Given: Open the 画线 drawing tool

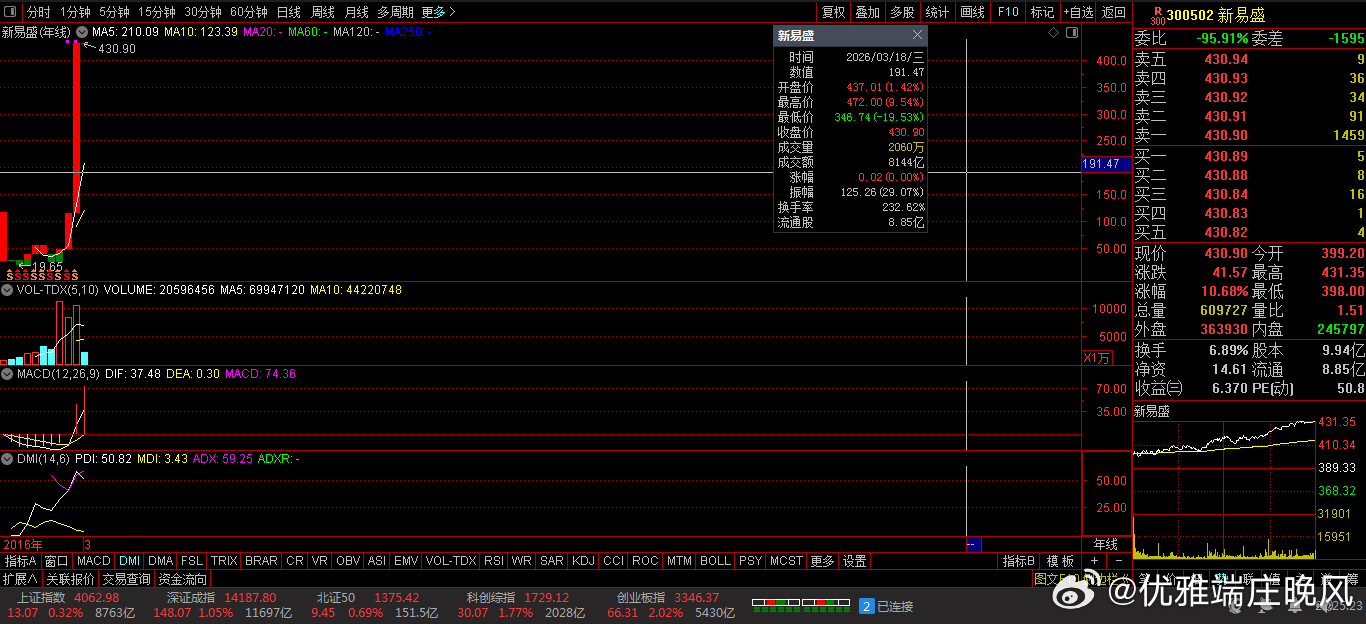Looking at the screenshot, I should pyautogui.click(x=972, y=12).
